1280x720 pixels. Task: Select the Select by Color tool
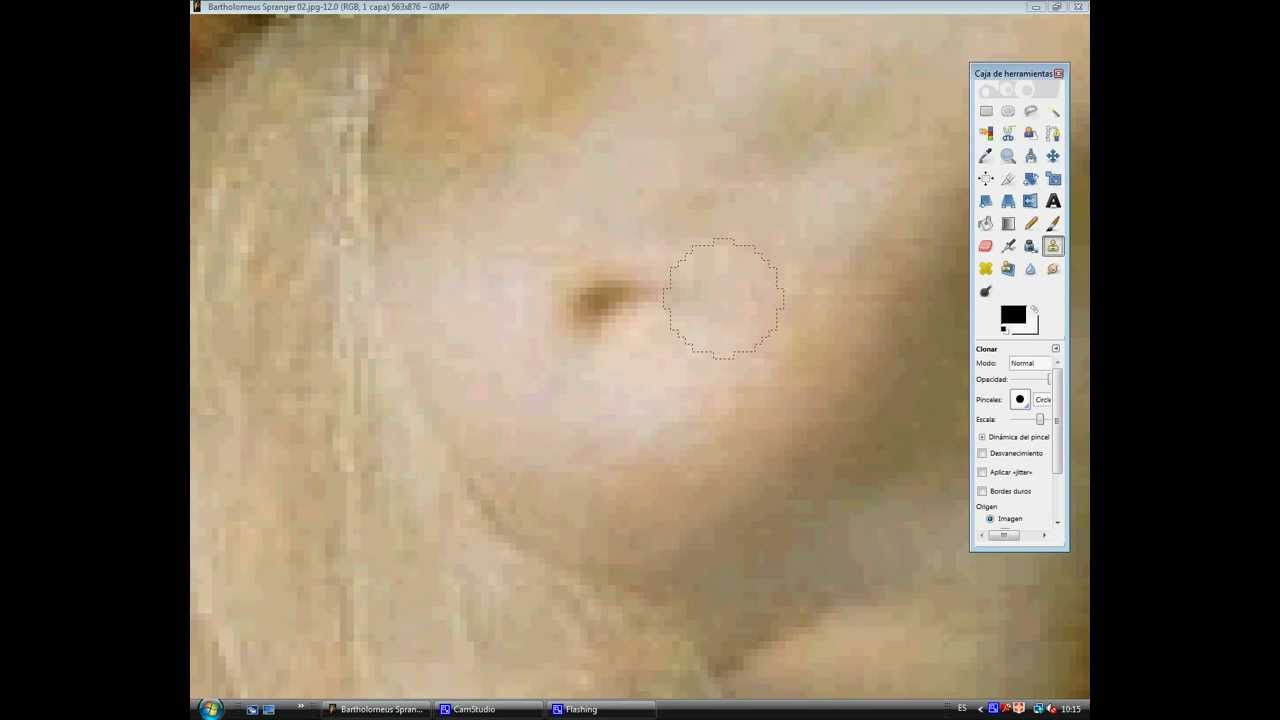986,133
